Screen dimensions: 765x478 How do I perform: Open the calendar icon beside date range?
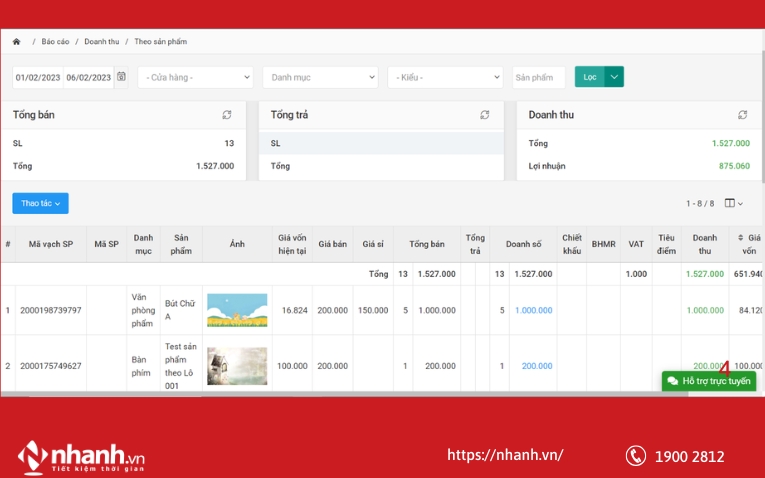[121, 77]
